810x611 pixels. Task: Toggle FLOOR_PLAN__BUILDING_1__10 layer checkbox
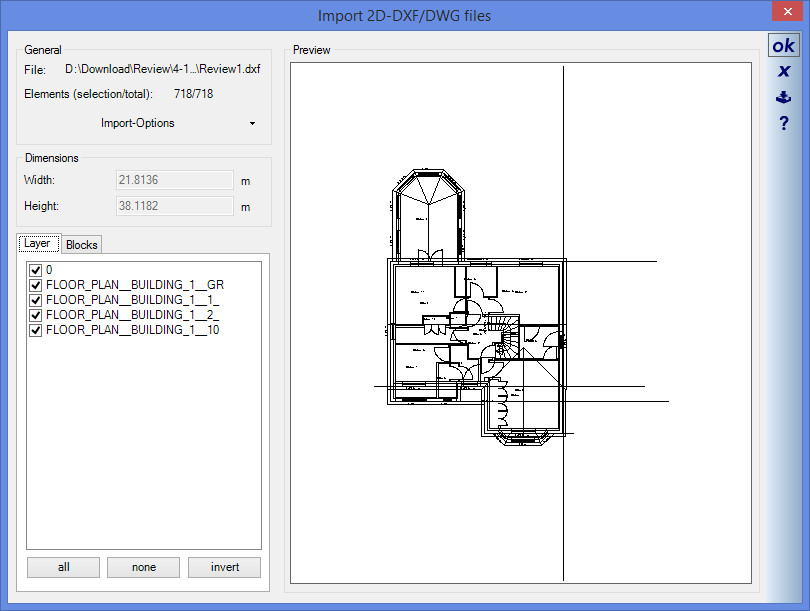click(x=35, y=330)
